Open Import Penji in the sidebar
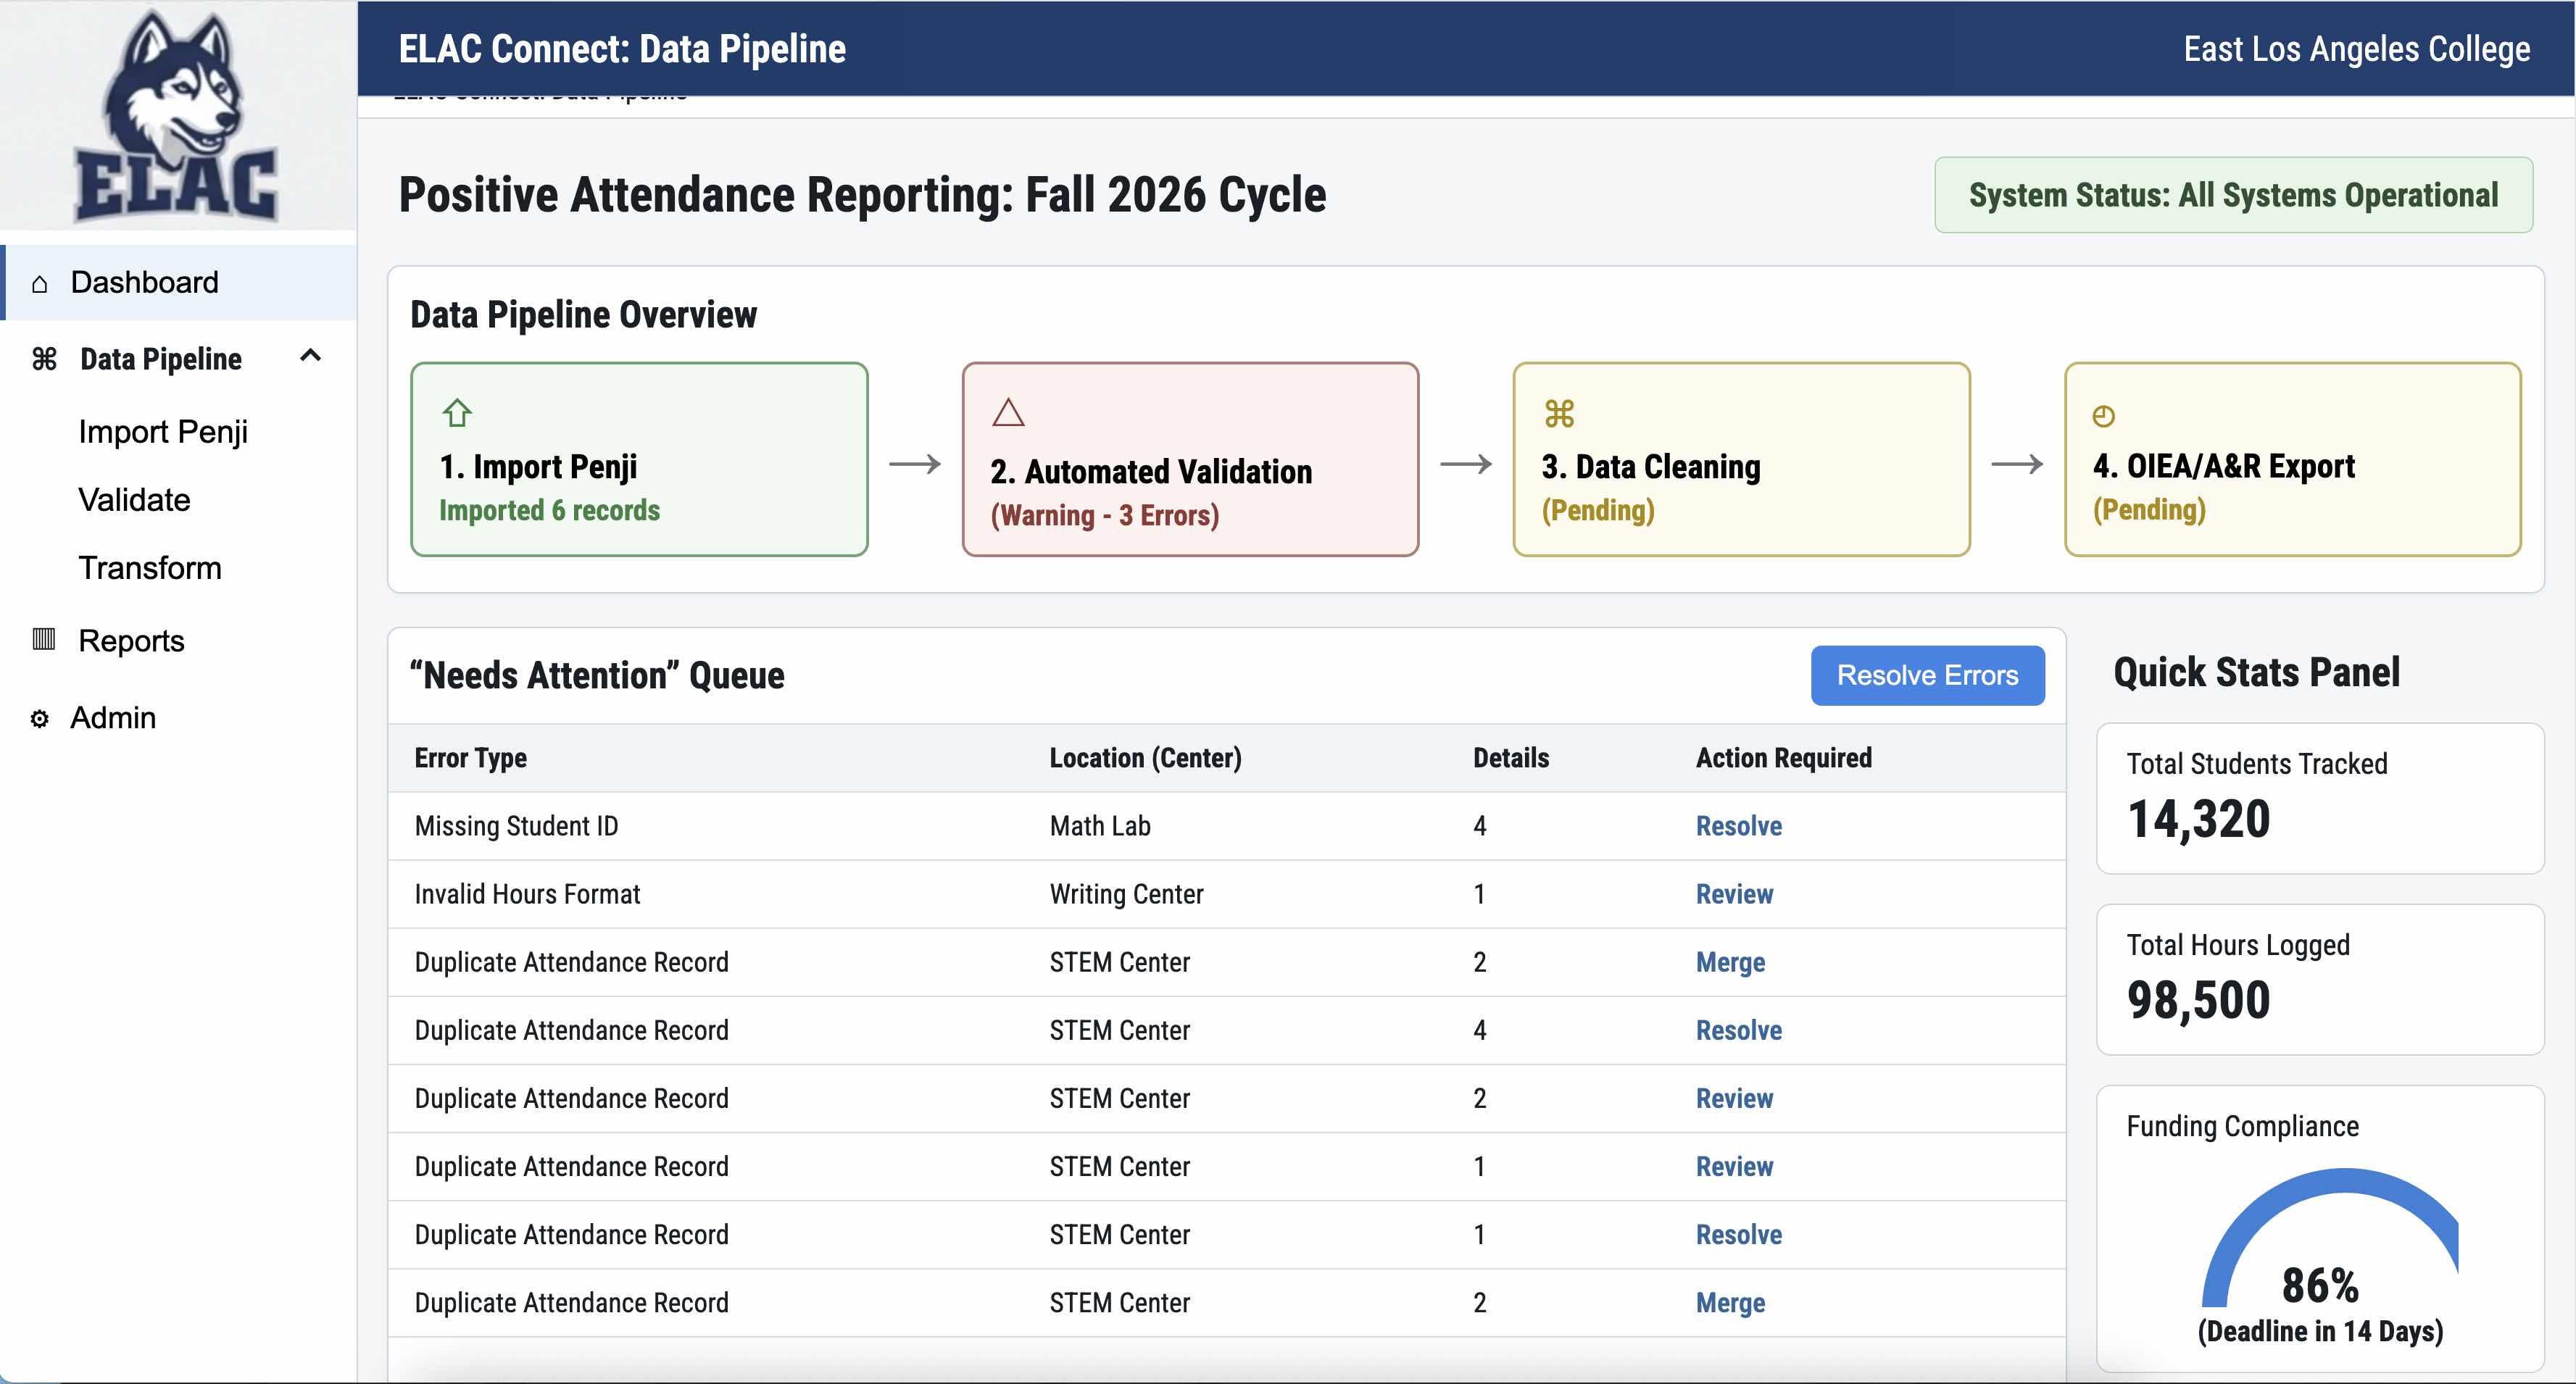 163,432
